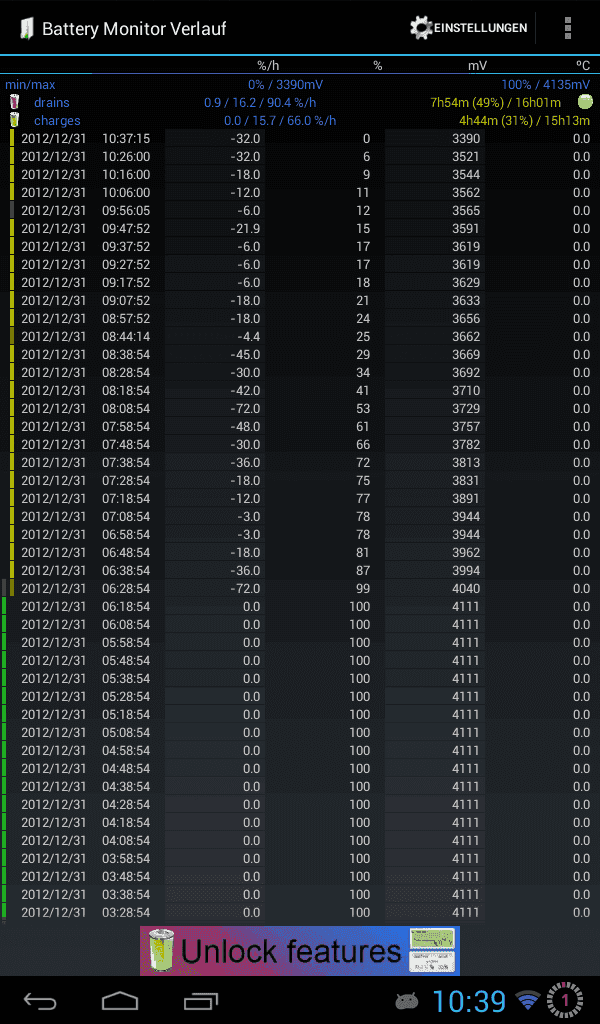The height and width of the screenshot is (1024, 600).
Task: Tap the Battery Monitor app icon
Action: point(25,29)
